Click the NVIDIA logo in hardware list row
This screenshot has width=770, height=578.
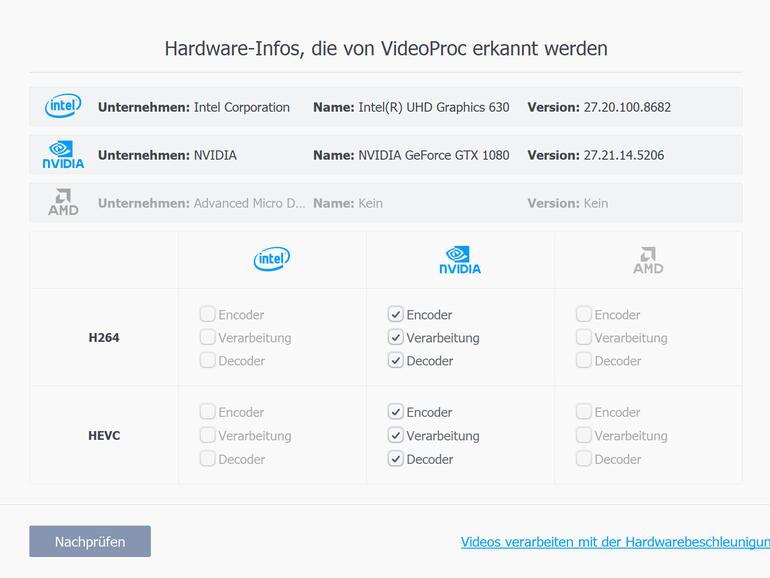point(63,155)
